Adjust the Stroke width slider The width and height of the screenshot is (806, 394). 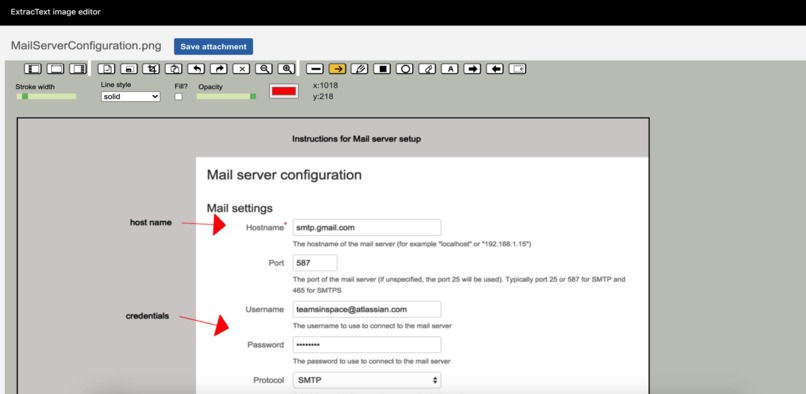point(46,96)
